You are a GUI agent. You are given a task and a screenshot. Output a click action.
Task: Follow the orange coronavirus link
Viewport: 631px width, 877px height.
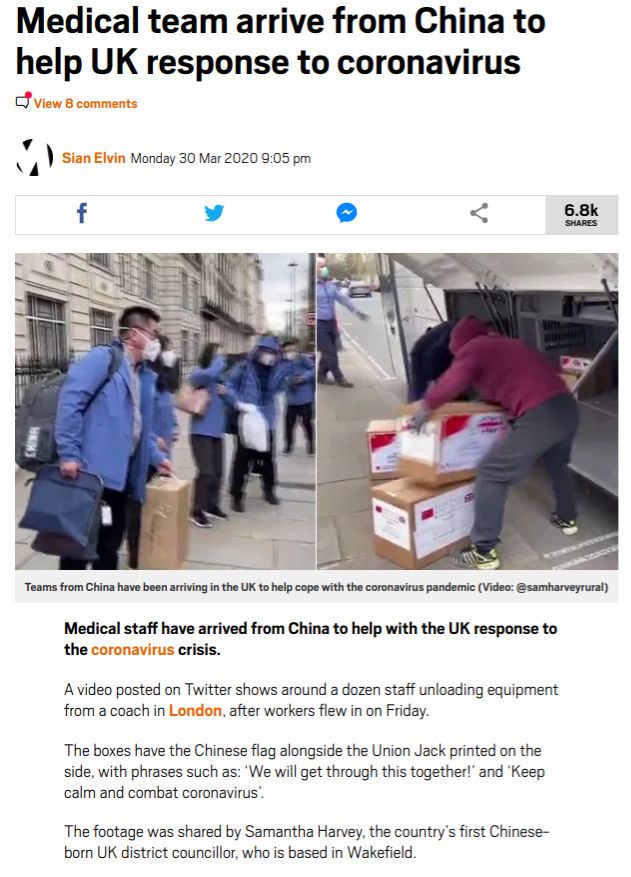pyautogui.click(x=133, y=650)
